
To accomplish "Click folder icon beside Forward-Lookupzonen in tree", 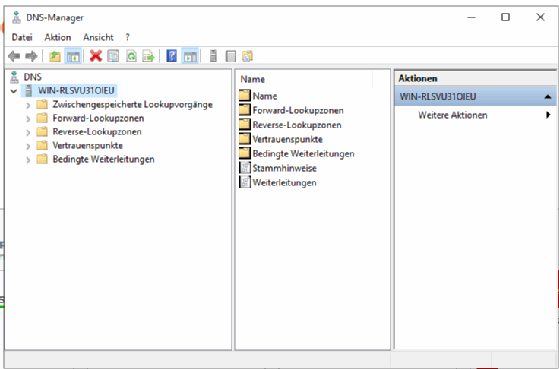I will click(x=42, y=118).
